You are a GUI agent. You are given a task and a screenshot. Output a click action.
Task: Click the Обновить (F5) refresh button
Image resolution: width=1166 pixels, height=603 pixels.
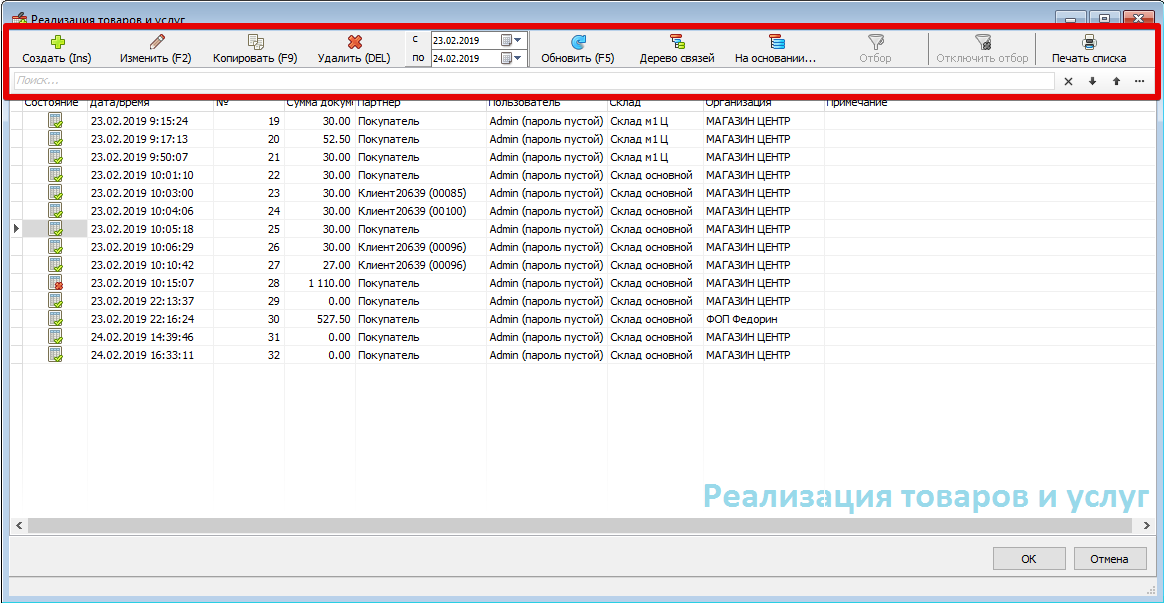point(578,50)
